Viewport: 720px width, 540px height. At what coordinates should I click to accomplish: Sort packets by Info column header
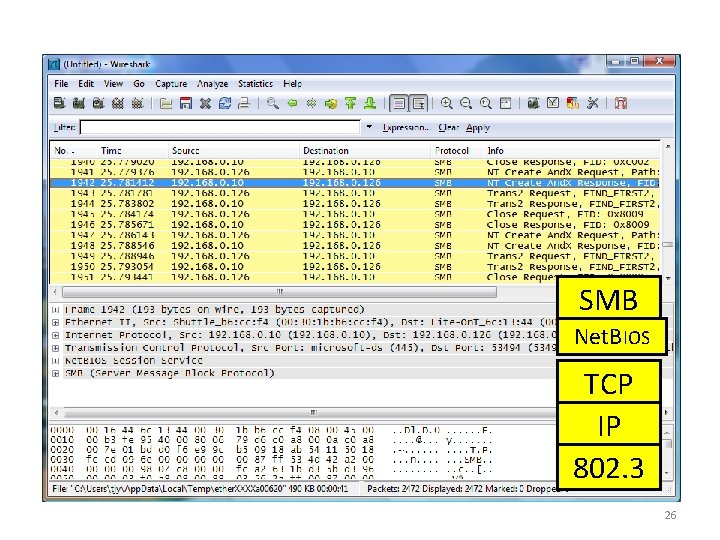coord(572,151)
